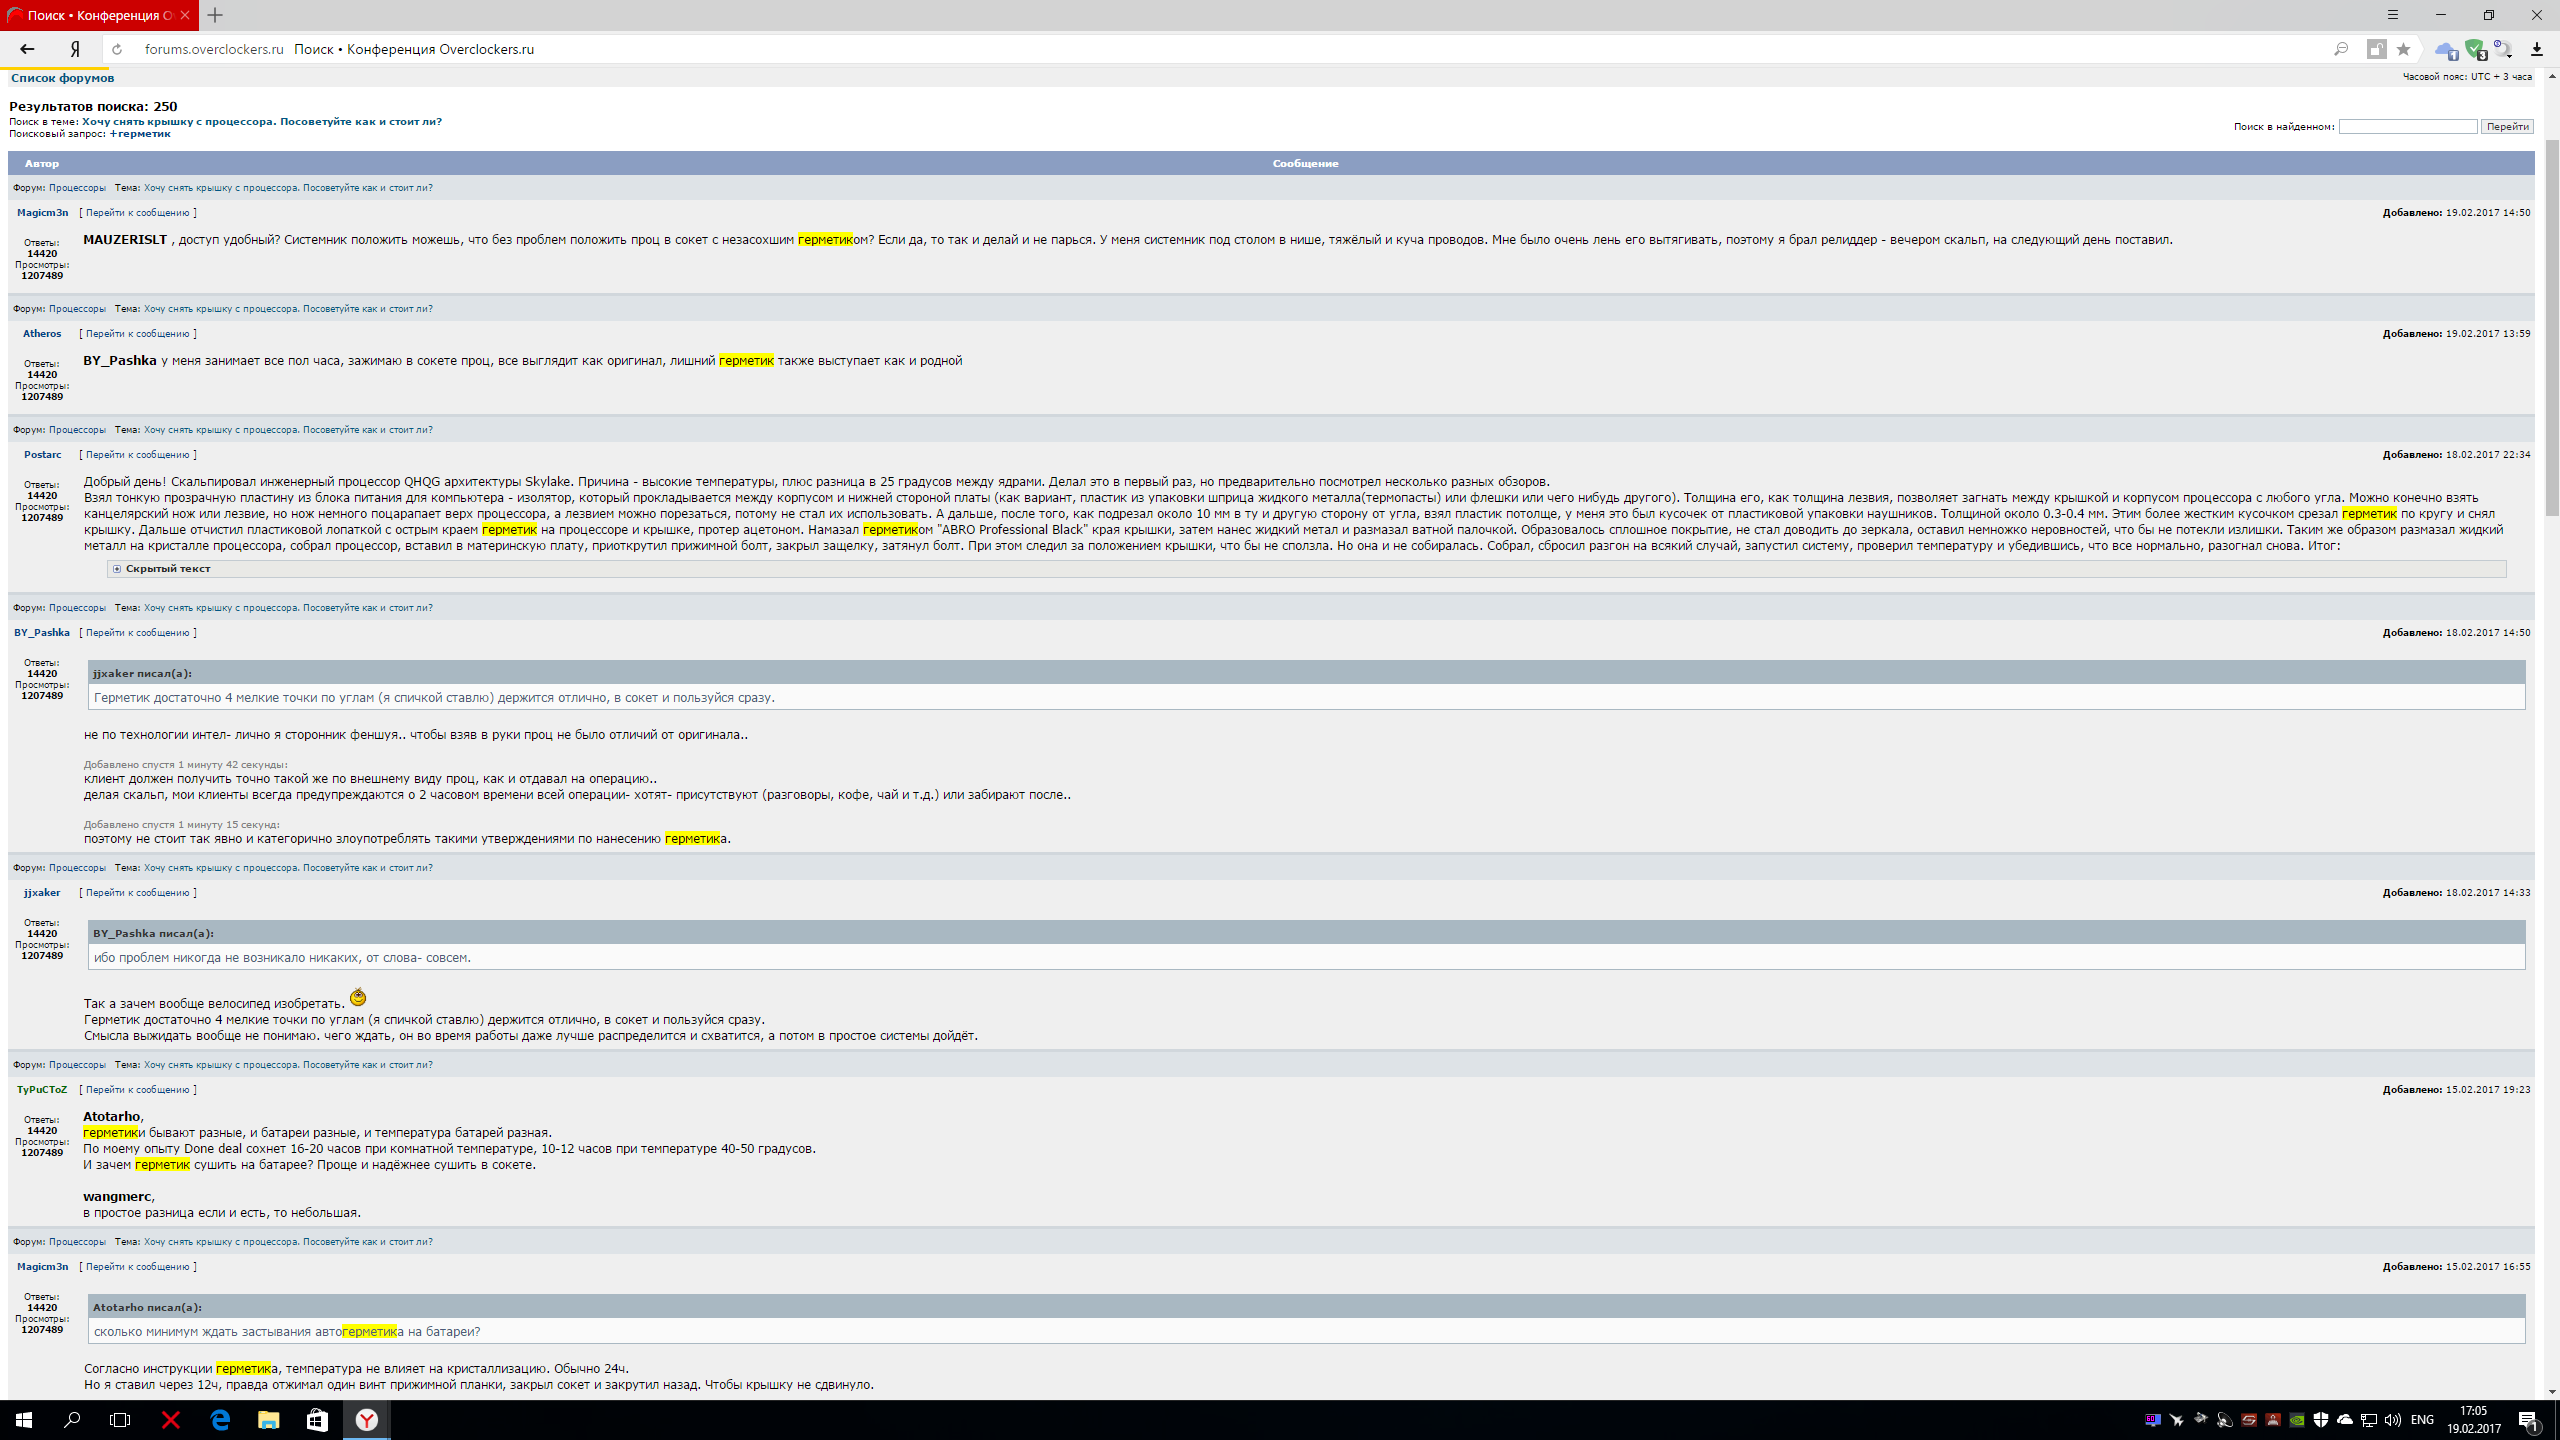Open browser downloads via arrow icon
Viewport: 2560px width, 1440px height.
pyautogui.click(x=2536, y=49)
